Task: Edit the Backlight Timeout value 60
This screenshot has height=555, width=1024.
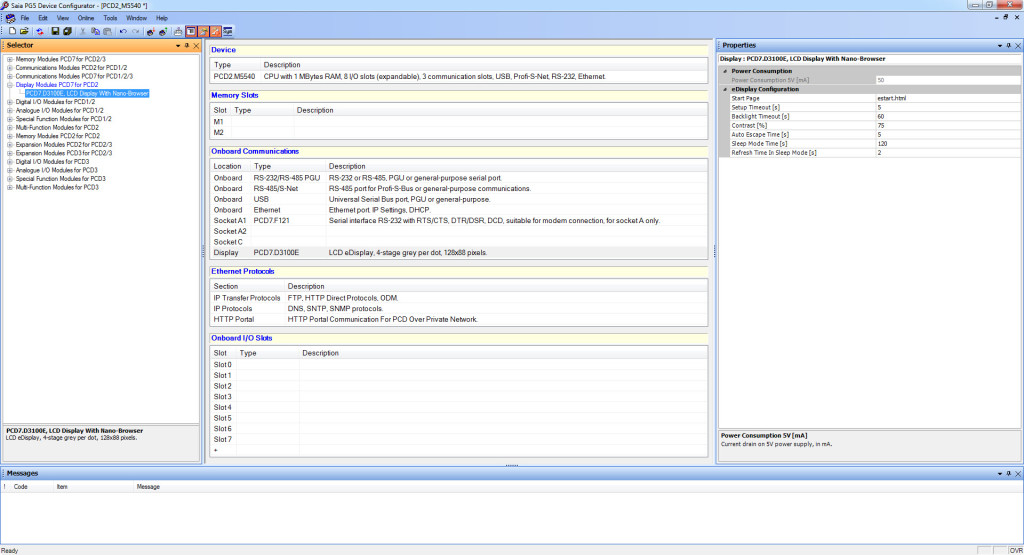Action: pyautogui.click(x=948, y=117)
